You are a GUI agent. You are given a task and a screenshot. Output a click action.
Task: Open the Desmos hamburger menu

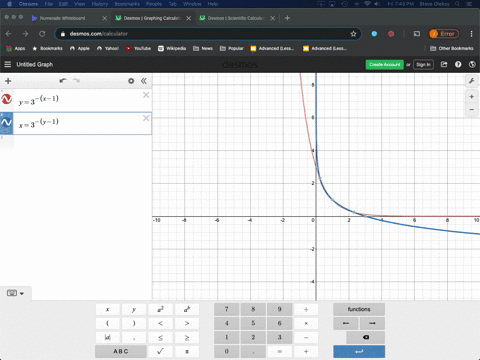coord(8,64)
